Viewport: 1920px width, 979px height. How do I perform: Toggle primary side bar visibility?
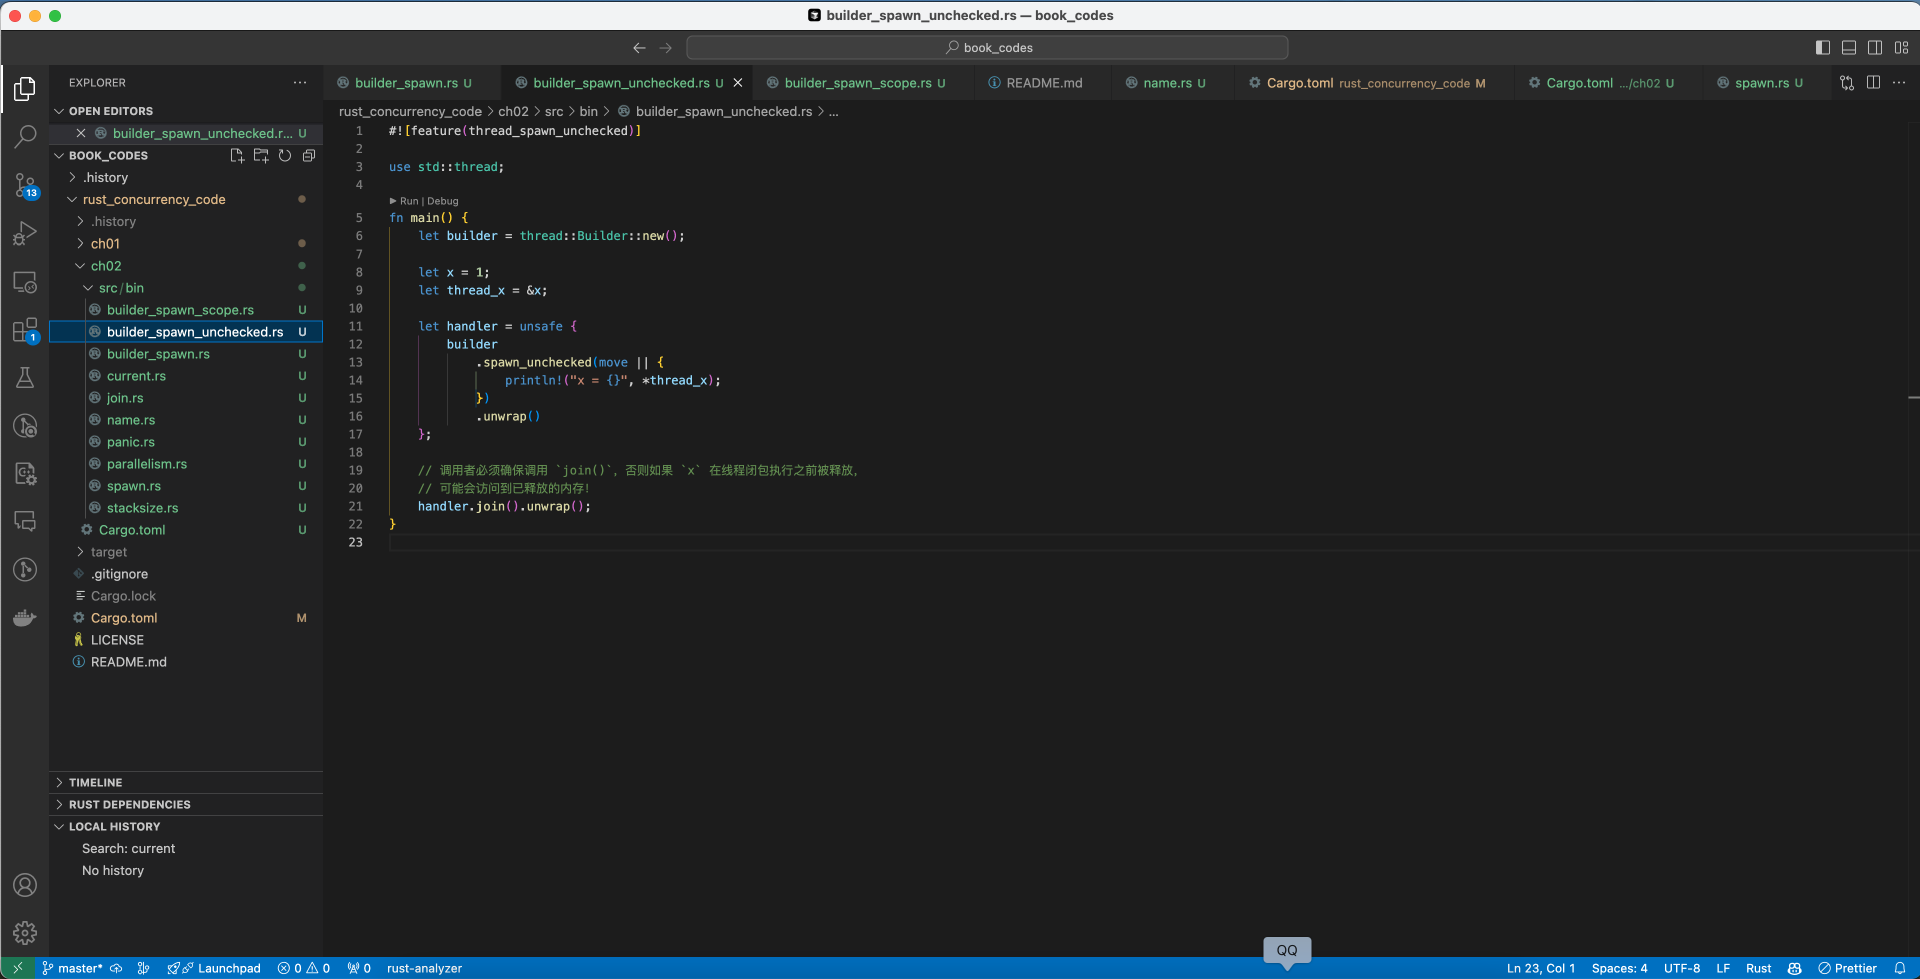(1823, 47)
